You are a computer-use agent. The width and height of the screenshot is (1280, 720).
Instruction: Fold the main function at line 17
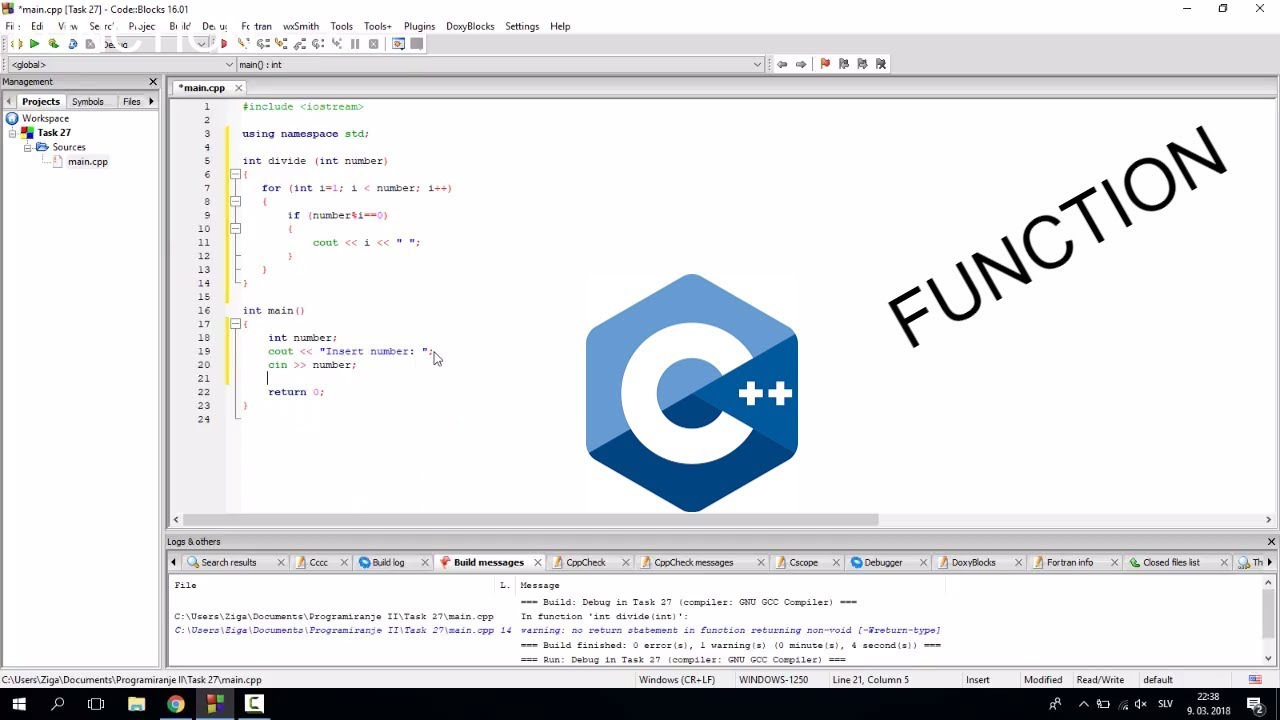(x=235, y=323)
